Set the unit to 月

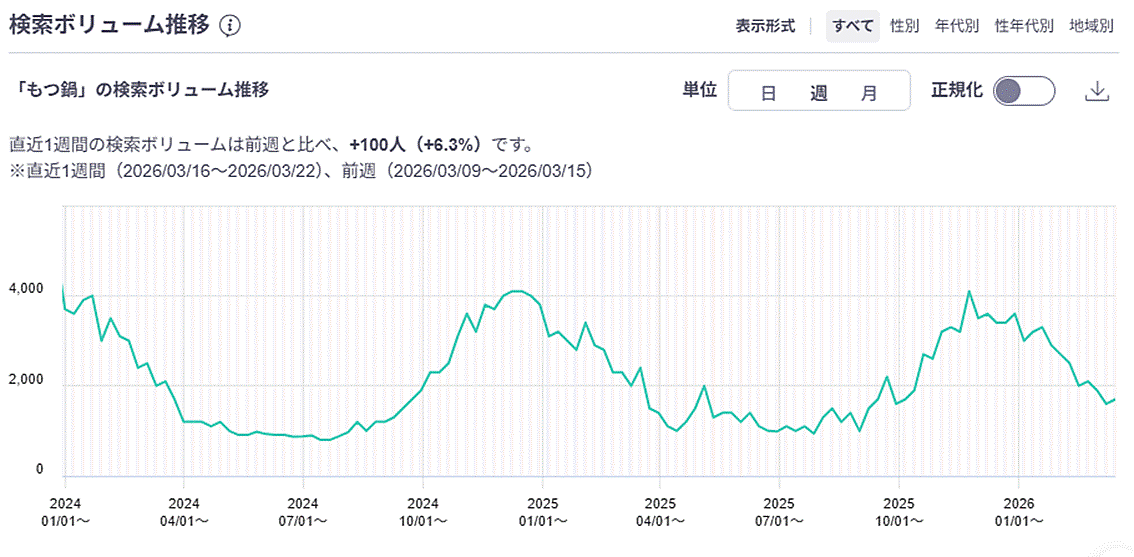[869, 93]
